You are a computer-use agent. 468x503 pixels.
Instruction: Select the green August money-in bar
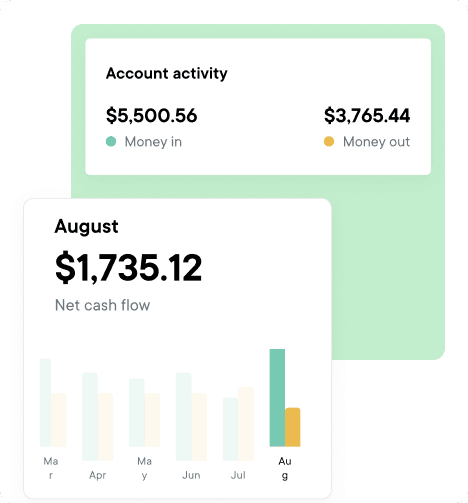click(277, 398)
